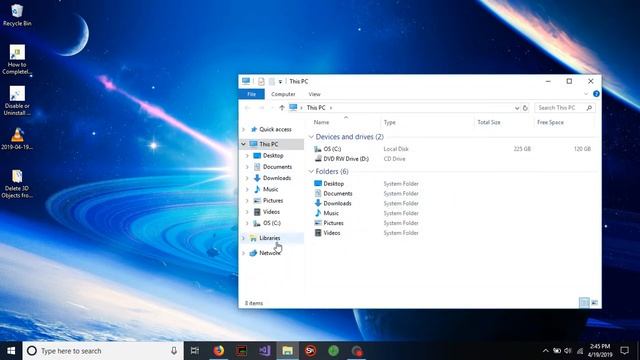Open the volume control in the tray
Screen dimensions: 640x360
click(x=568, y=351)
